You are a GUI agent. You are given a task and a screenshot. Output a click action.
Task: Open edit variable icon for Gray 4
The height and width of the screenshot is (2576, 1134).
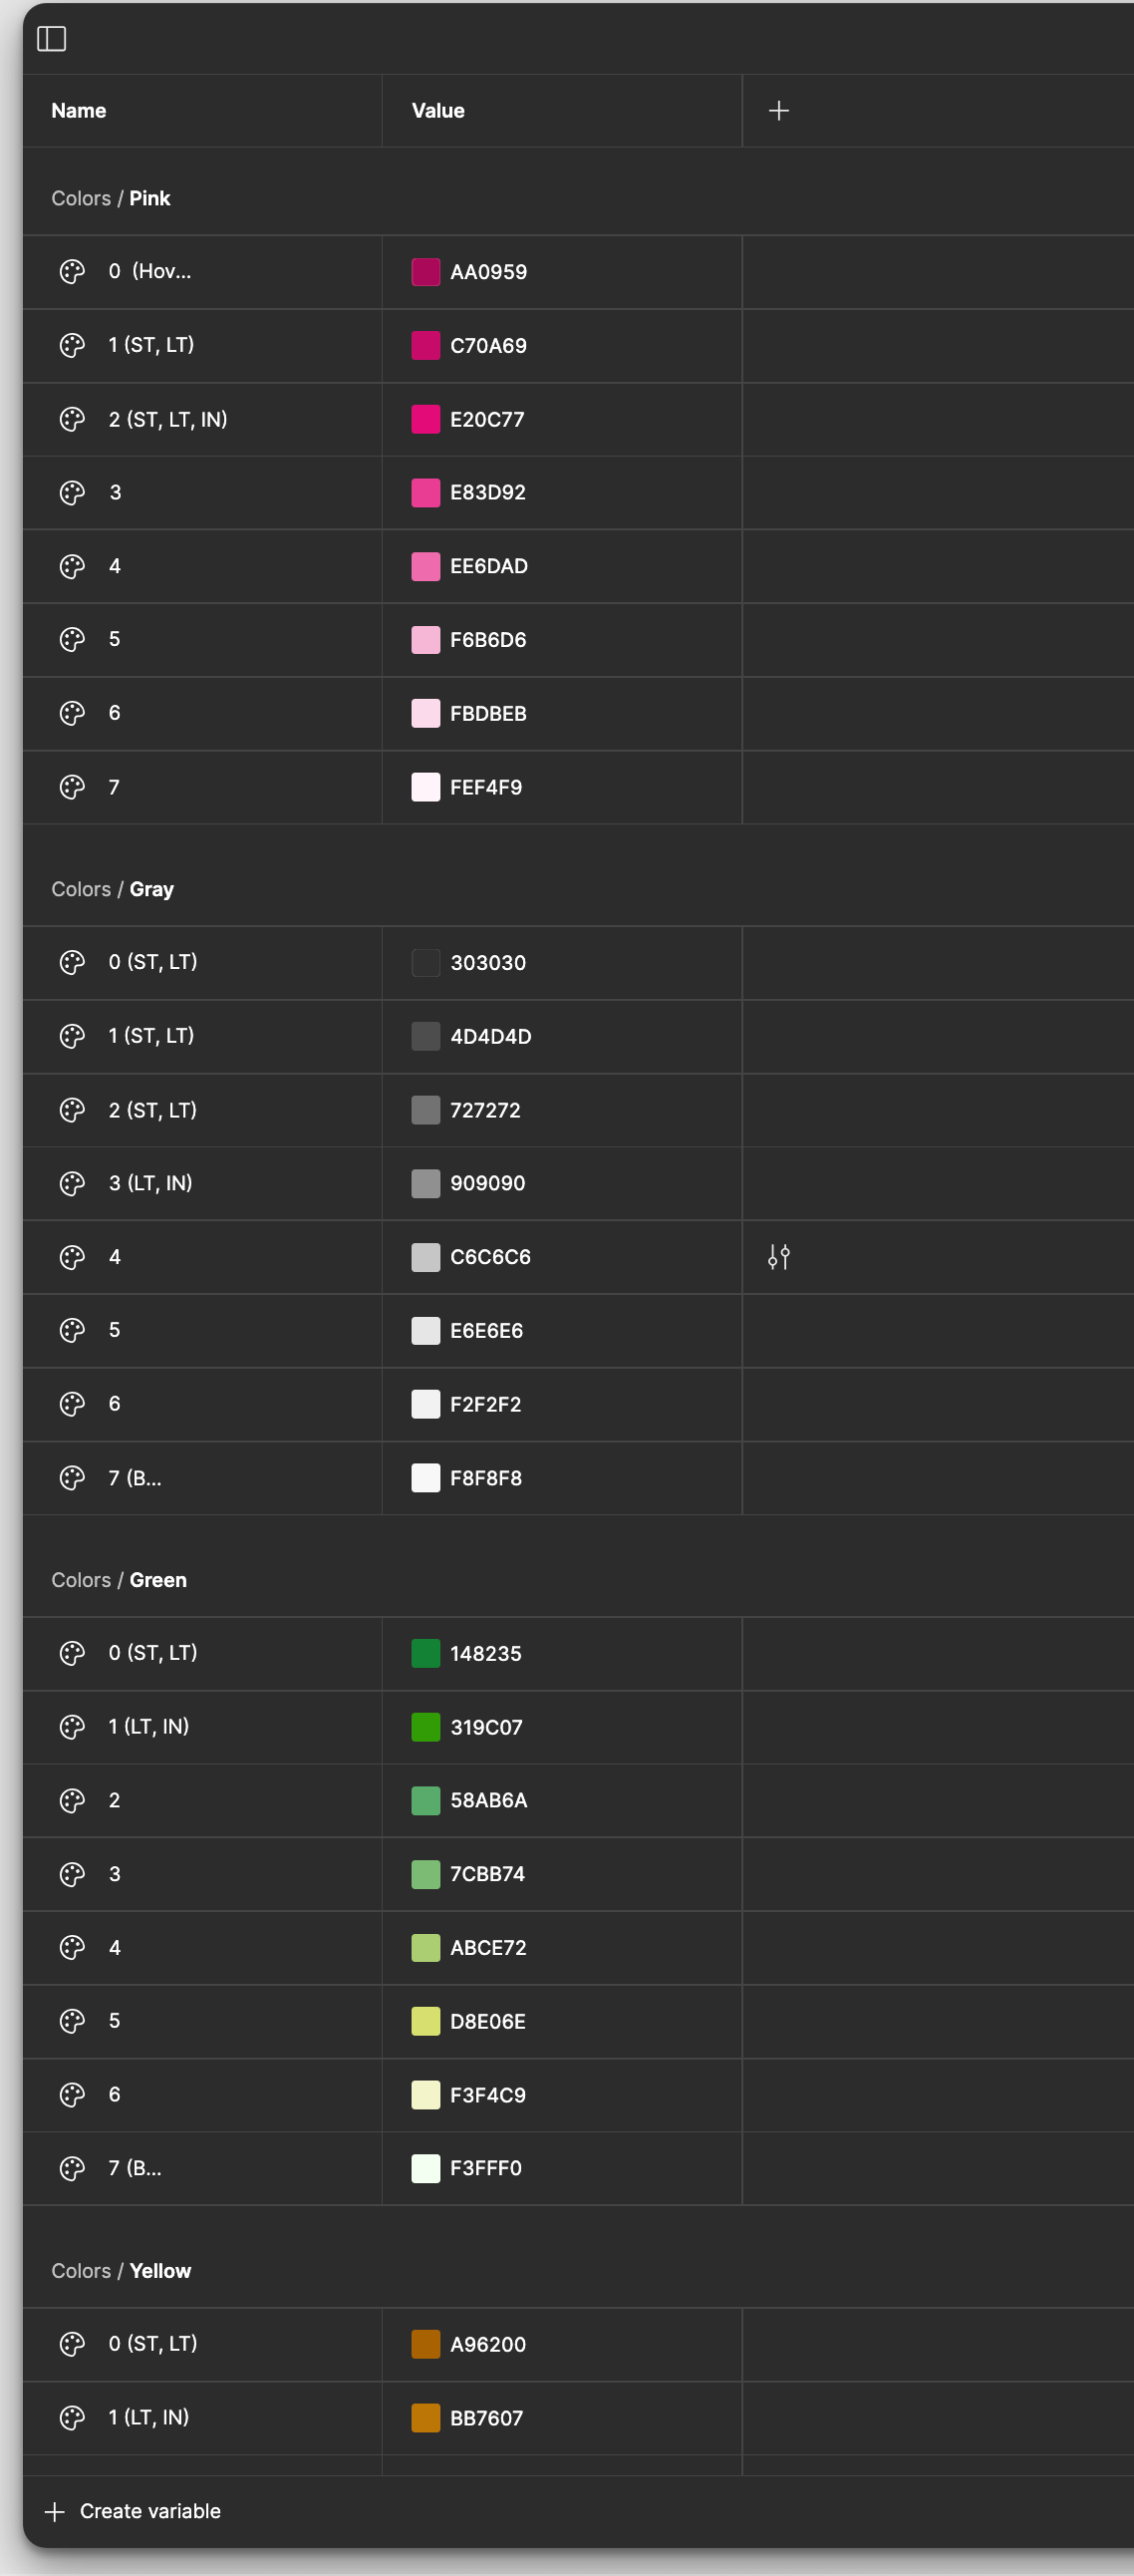point(779,1257)
